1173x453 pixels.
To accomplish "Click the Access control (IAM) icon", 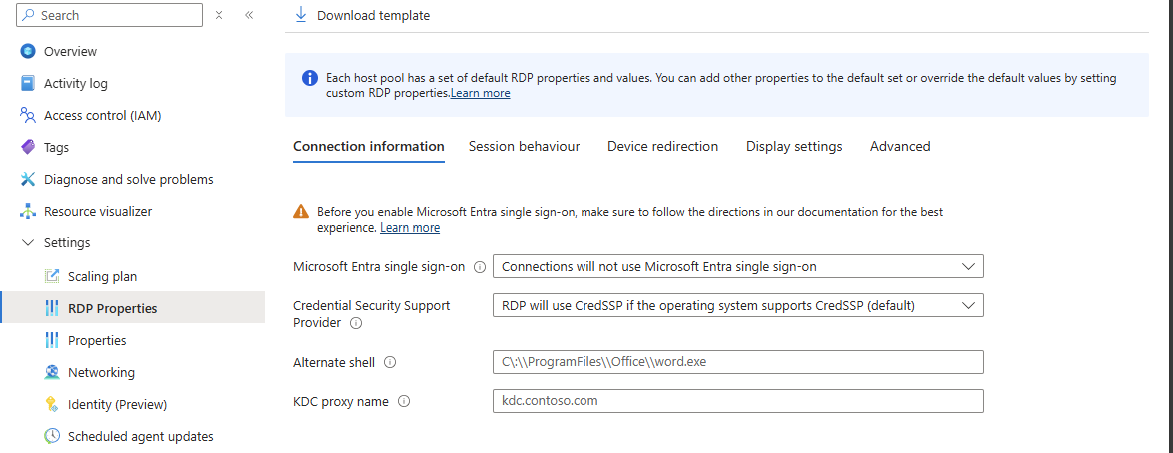I will (x=28, y=115).
